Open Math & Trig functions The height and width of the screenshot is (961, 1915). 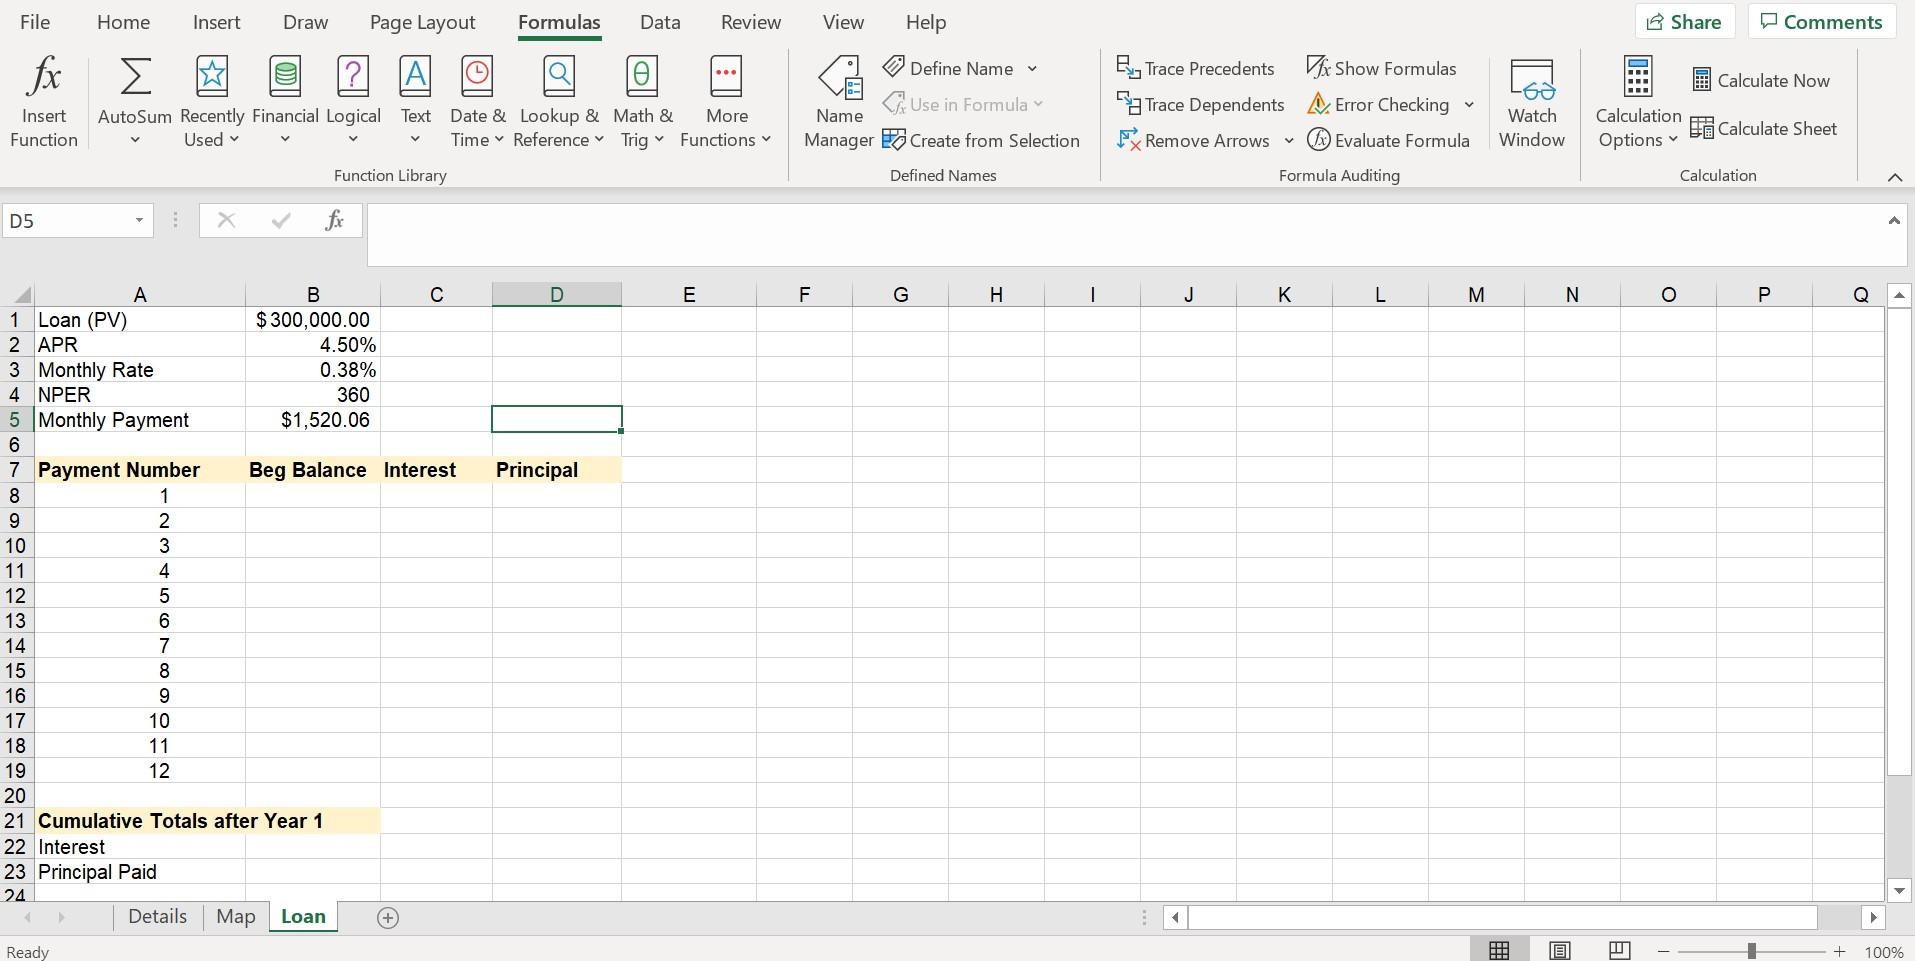coord(642,102)
